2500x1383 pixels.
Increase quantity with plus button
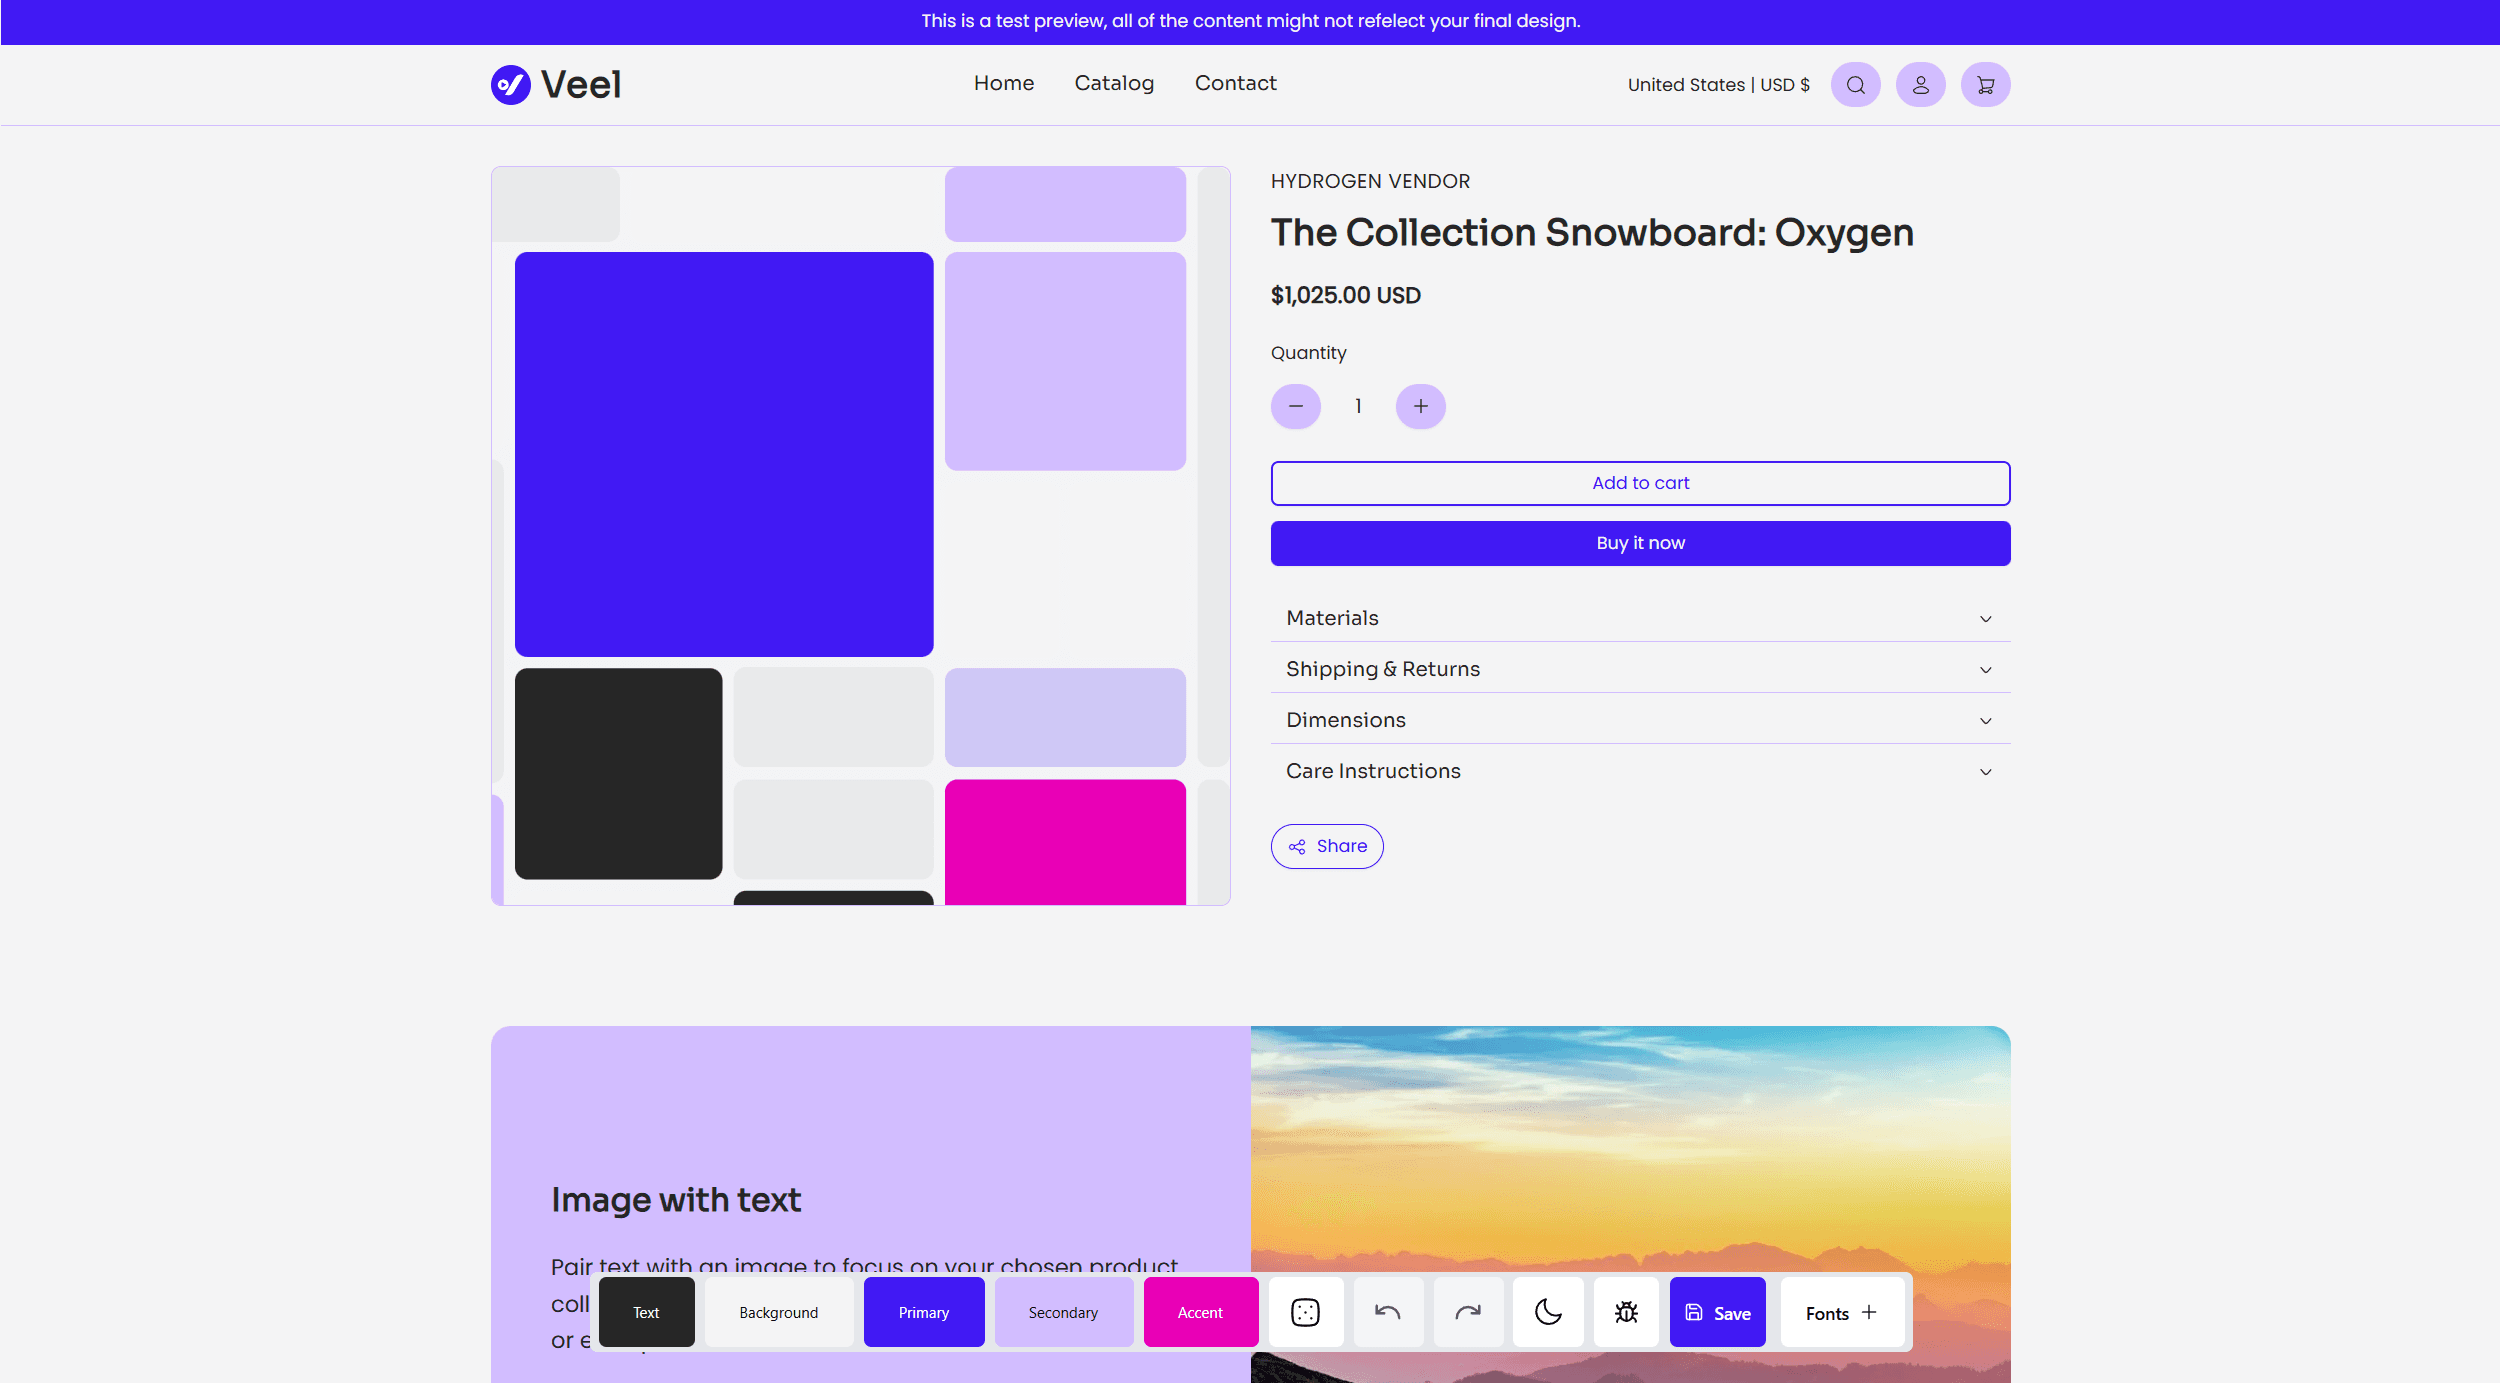point(1420,406)
